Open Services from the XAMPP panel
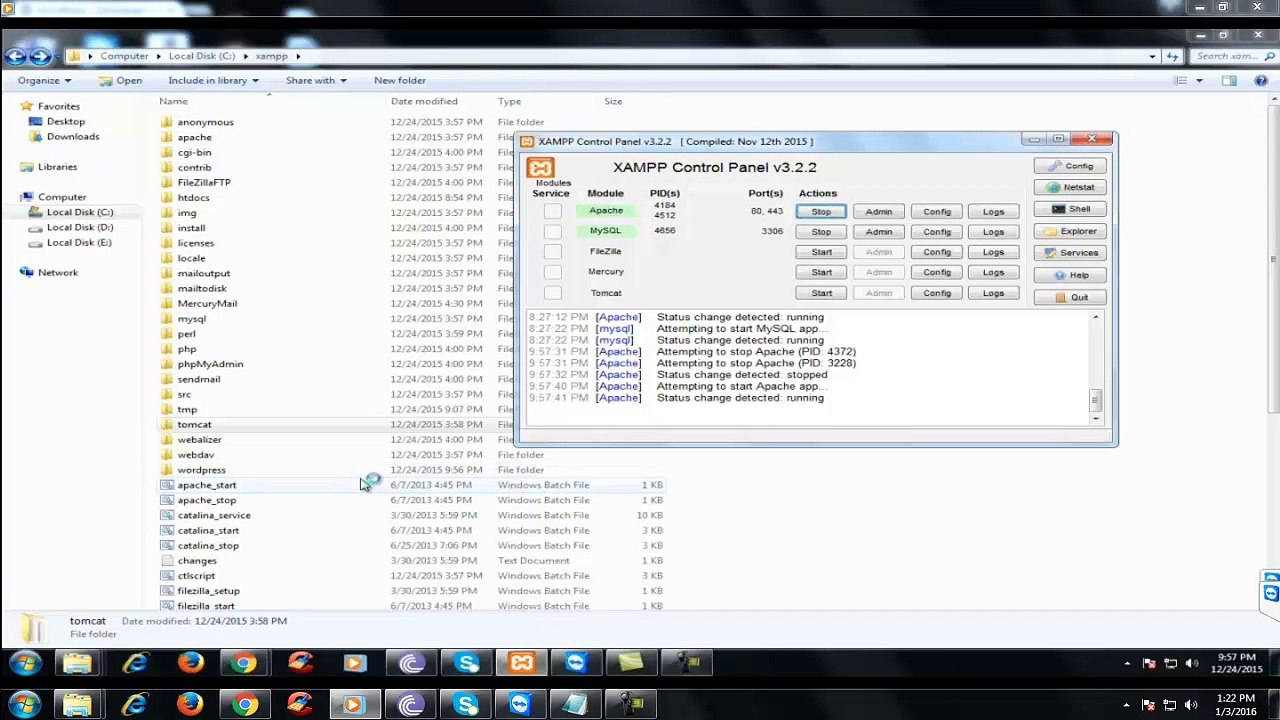 click(1070, 253)
